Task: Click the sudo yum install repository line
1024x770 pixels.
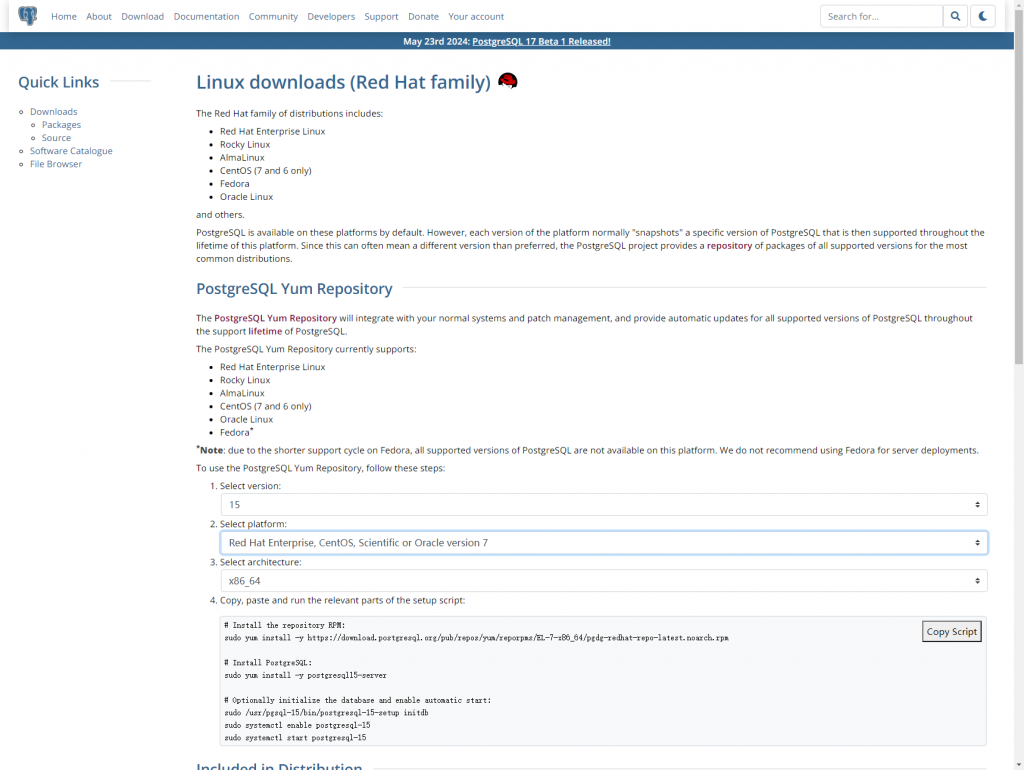Action: [x=477, y=638]
